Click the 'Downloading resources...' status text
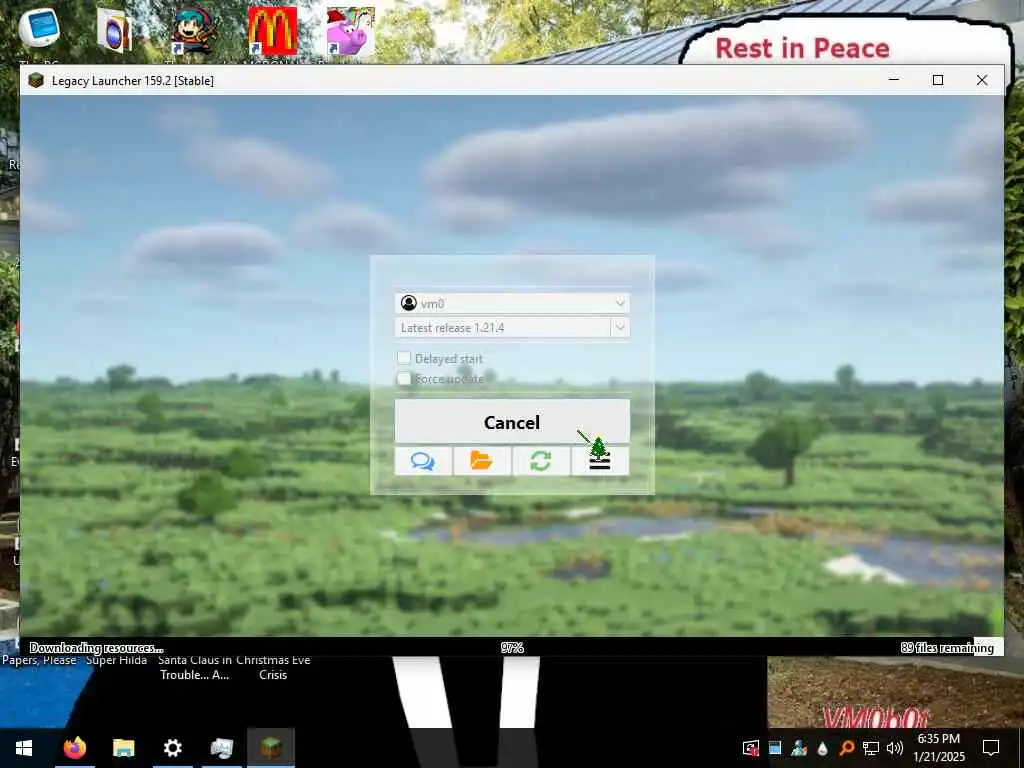 point(96,648)
